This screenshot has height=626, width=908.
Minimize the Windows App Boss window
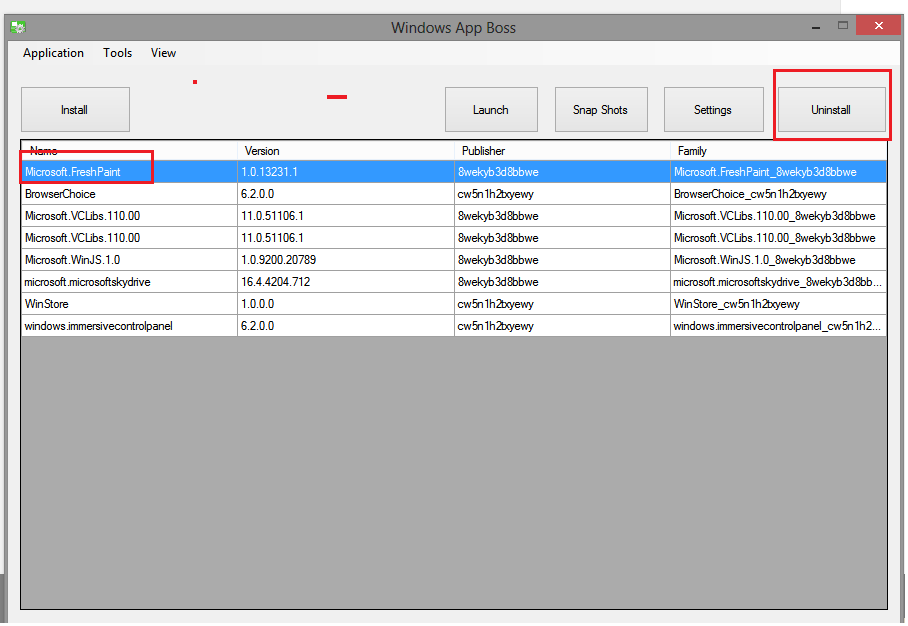(x=816, y=27)
